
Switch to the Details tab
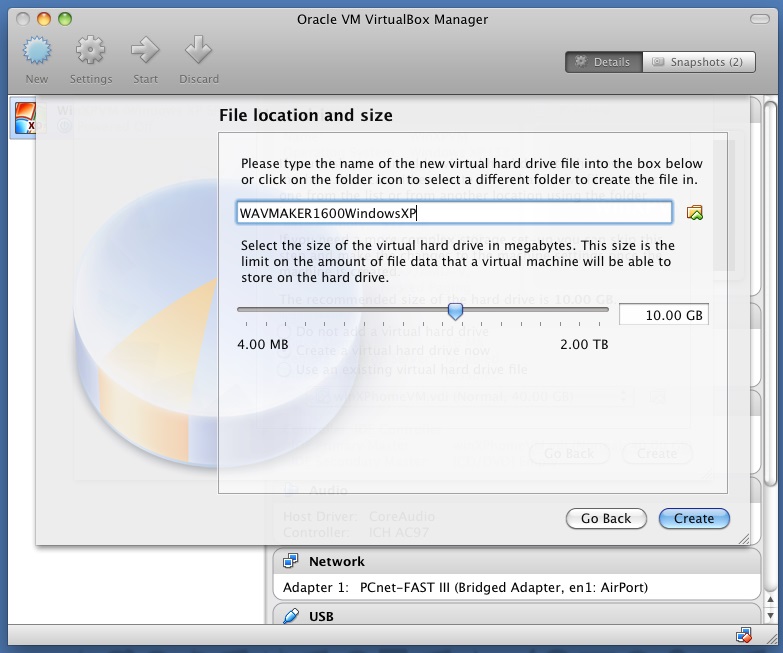[x=603, y=62]
